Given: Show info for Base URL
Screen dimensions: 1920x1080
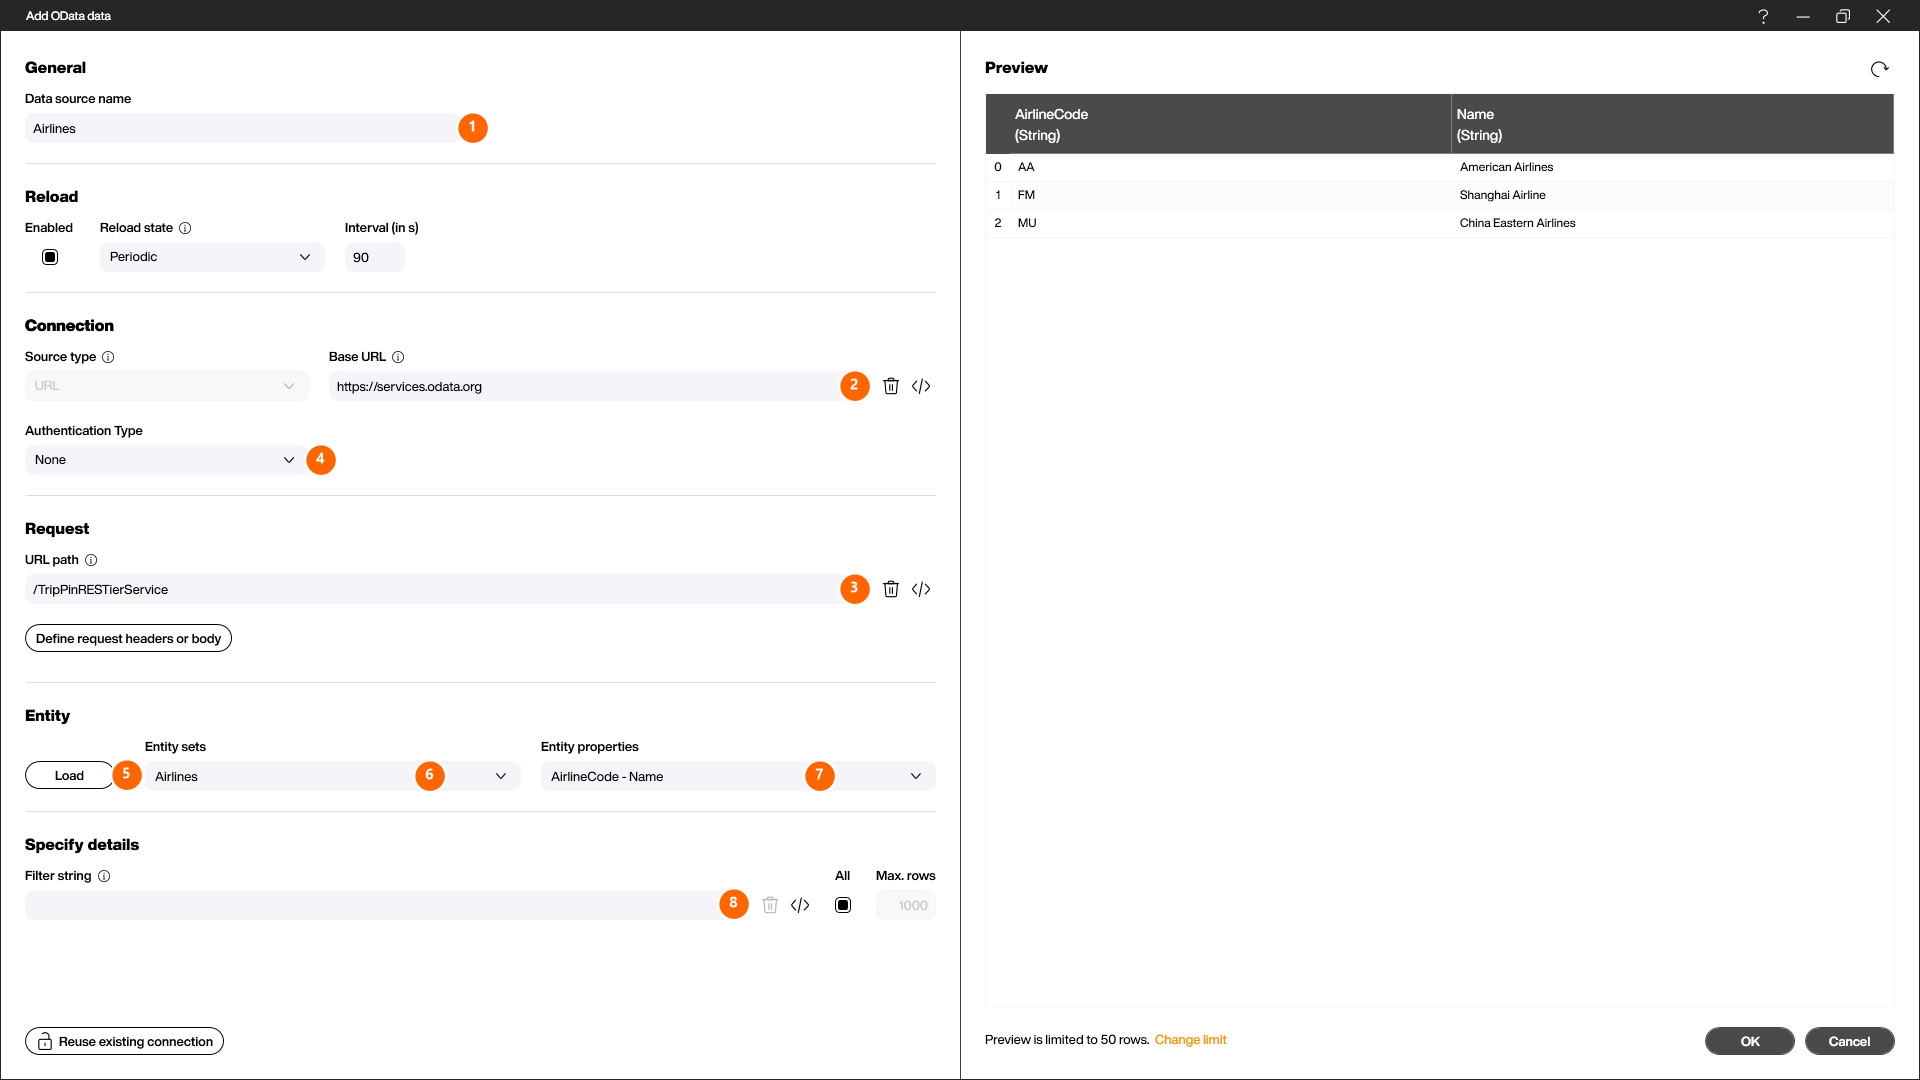Looking at the screenshot, I should 398,357.
